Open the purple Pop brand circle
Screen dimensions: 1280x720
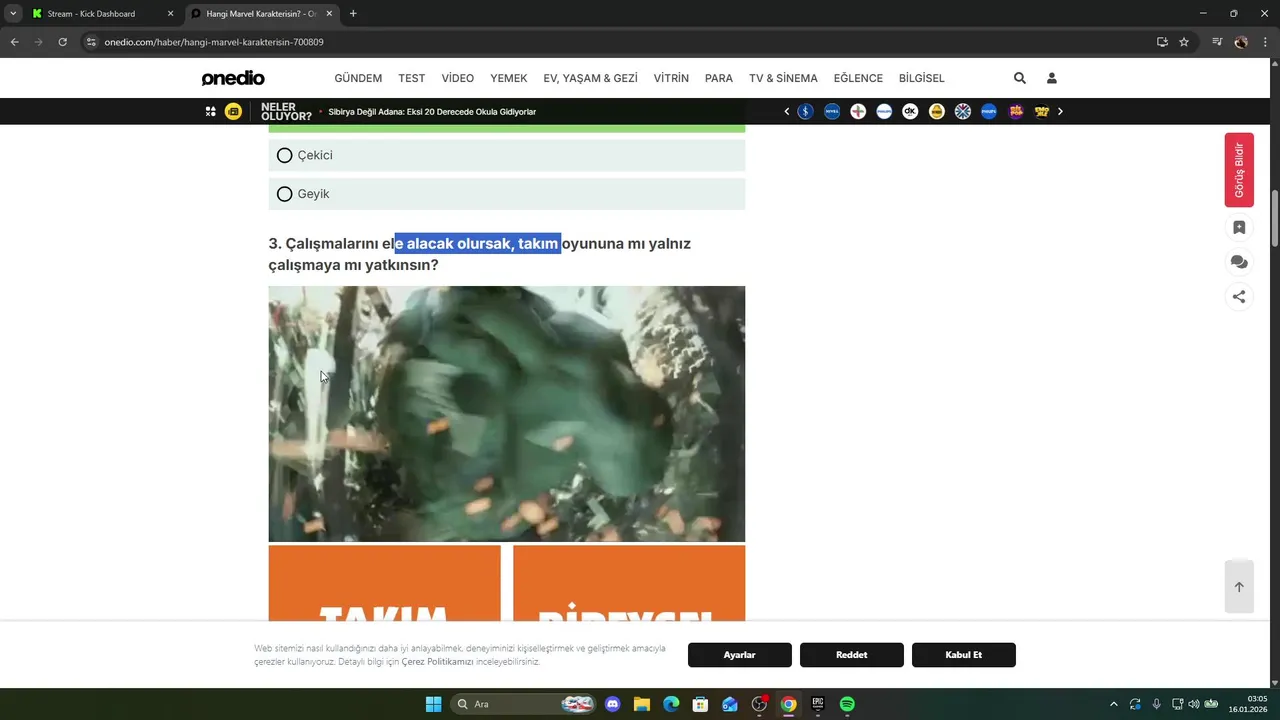pyautogui.click(x=1015, y=111)
